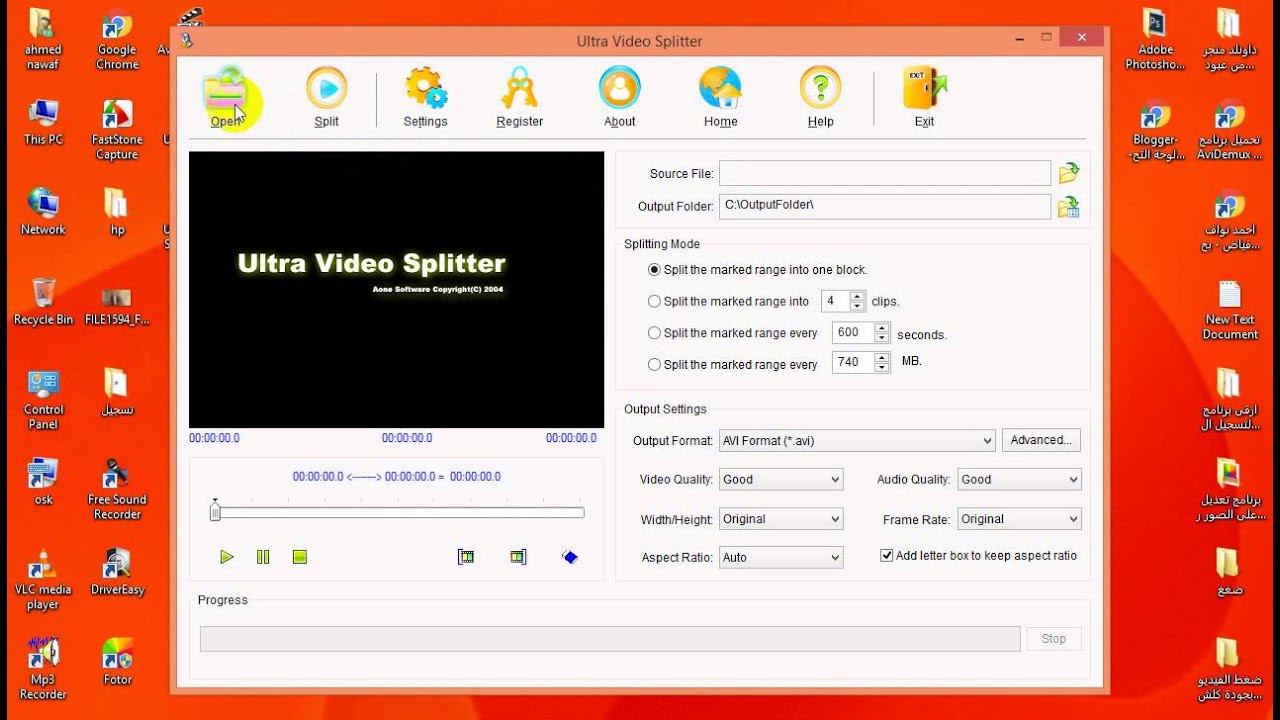Browse for output folder icon
The height and width of the screenshot is (720, 1280).
[x=1069, y=207]
